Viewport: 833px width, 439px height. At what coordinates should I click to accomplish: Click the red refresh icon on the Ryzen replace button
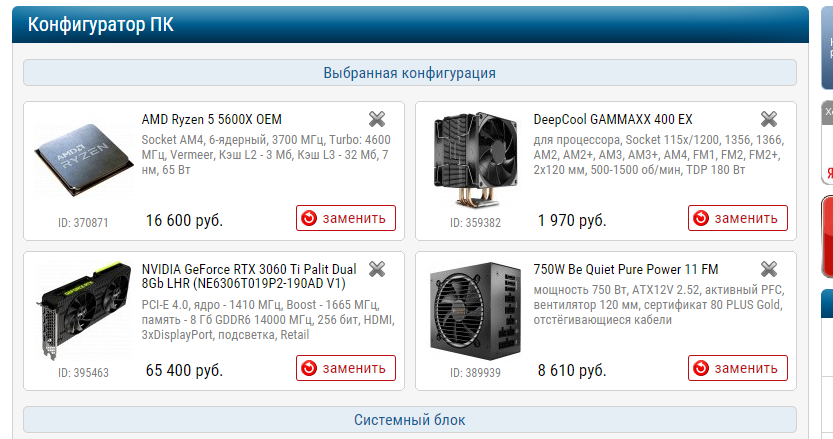click(x=309, y=218)
